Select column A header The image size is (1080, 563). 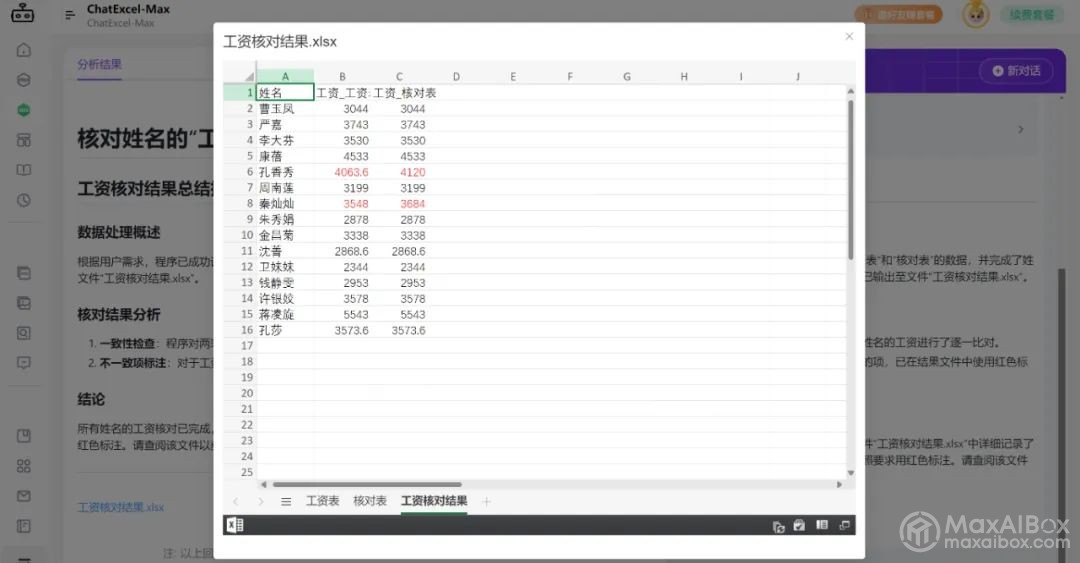[x=285, y=76]
